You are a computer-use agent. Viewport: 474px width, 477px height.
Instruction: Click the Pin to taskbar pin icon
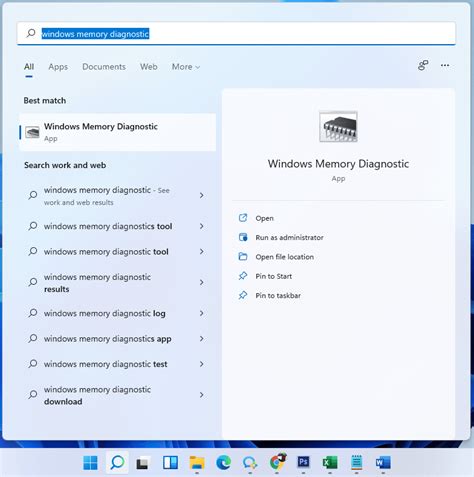point(243,295)
